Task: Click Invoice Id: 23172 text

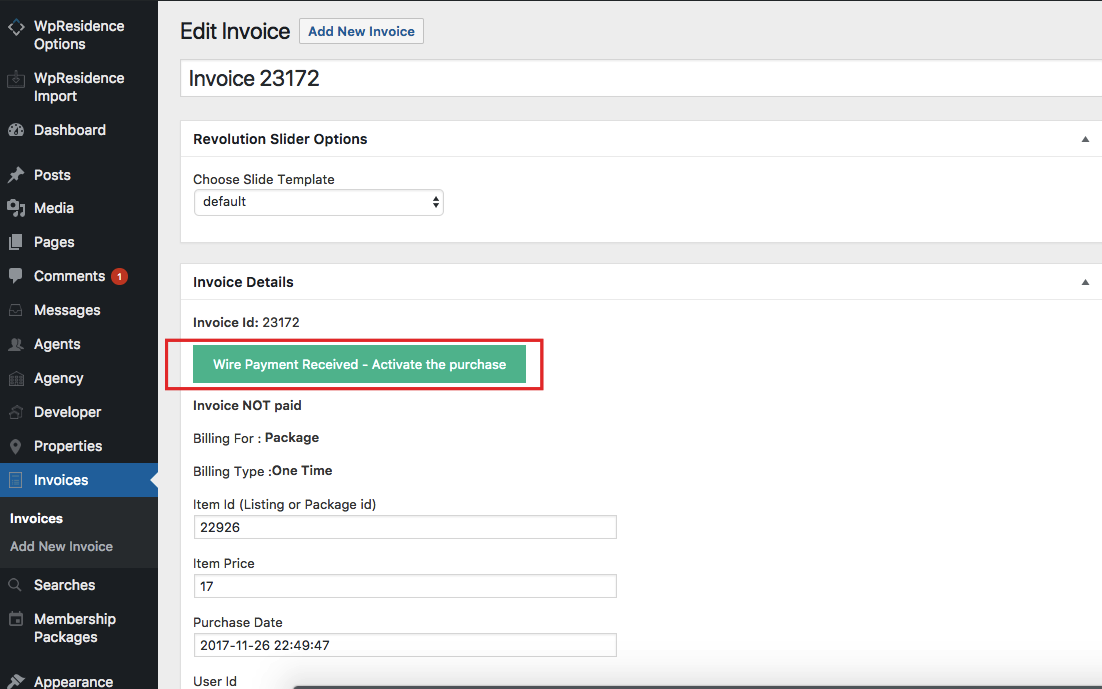Action: pos(246,323)
